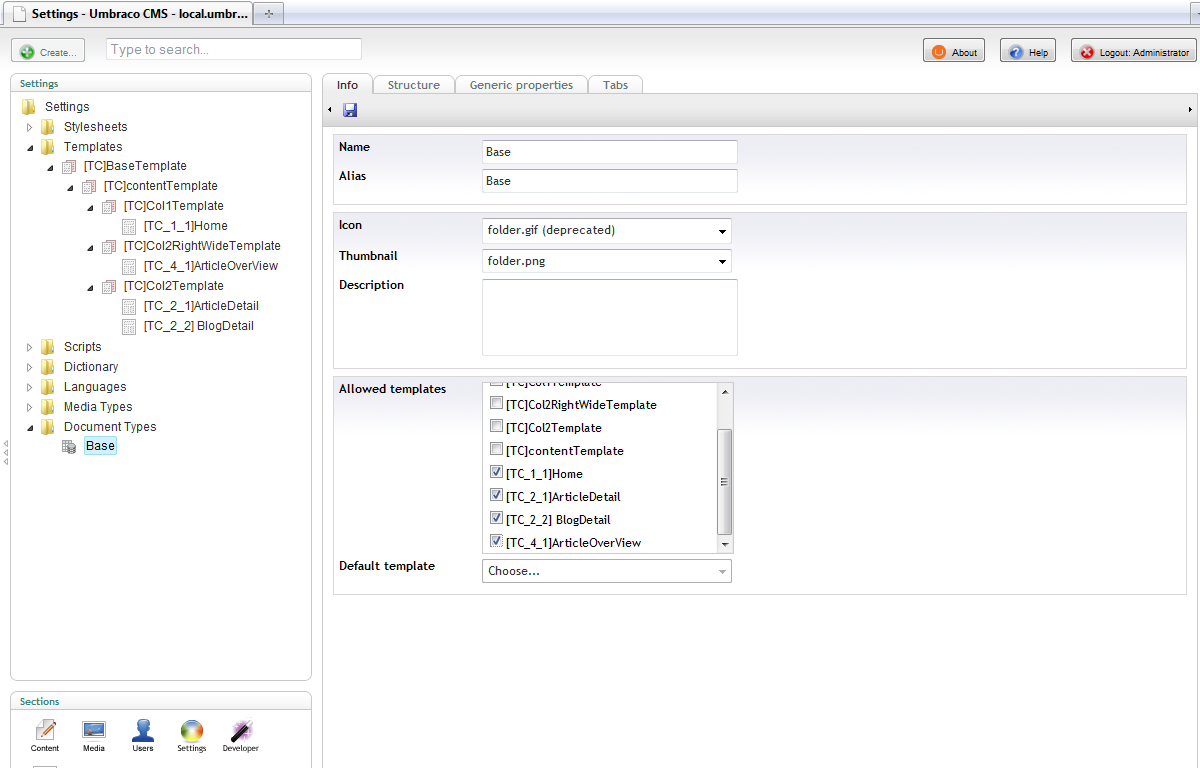Click the Base document type icon
The image size is (1200, 768).
[69, 447]
